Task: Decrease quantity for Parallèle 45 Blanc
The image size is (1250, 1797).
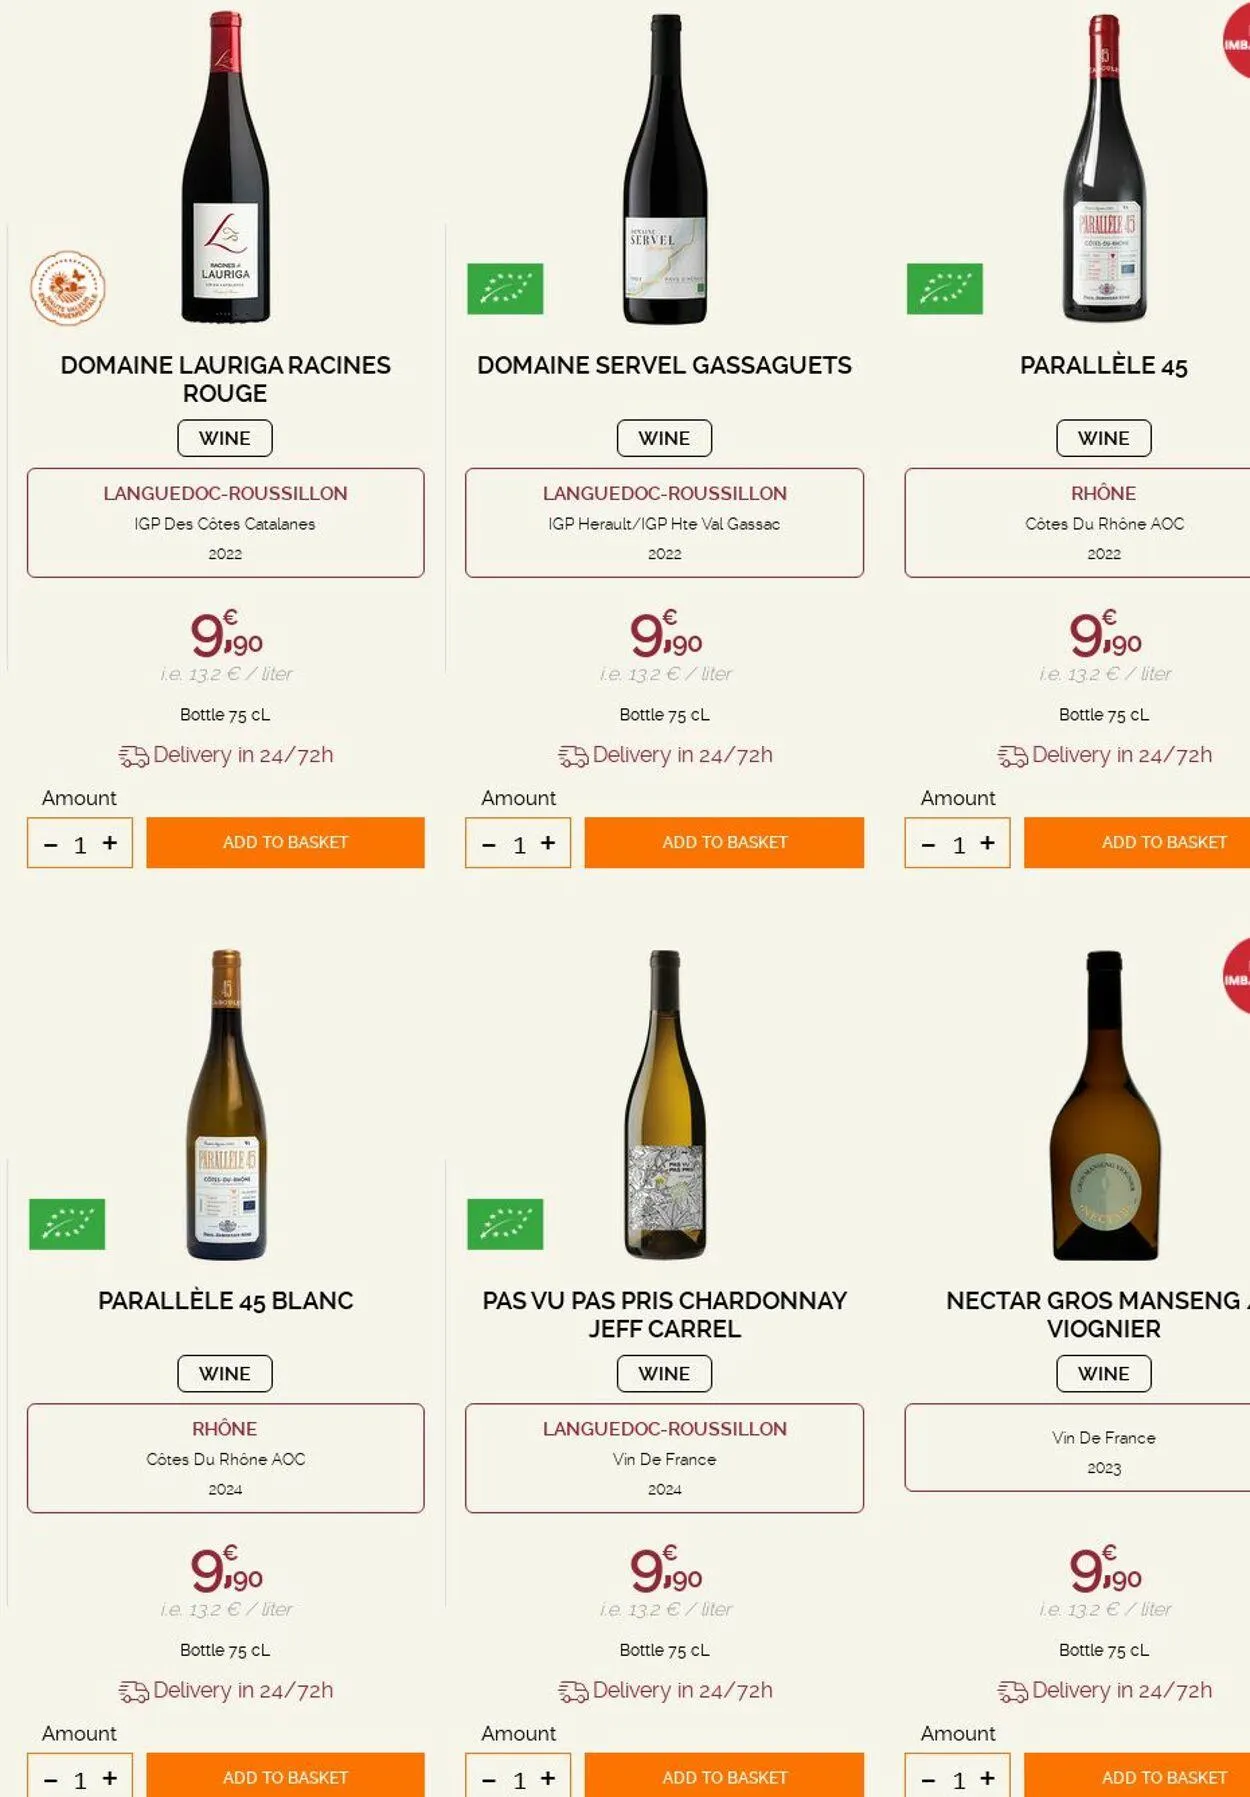Action: tap(51, 1780)
